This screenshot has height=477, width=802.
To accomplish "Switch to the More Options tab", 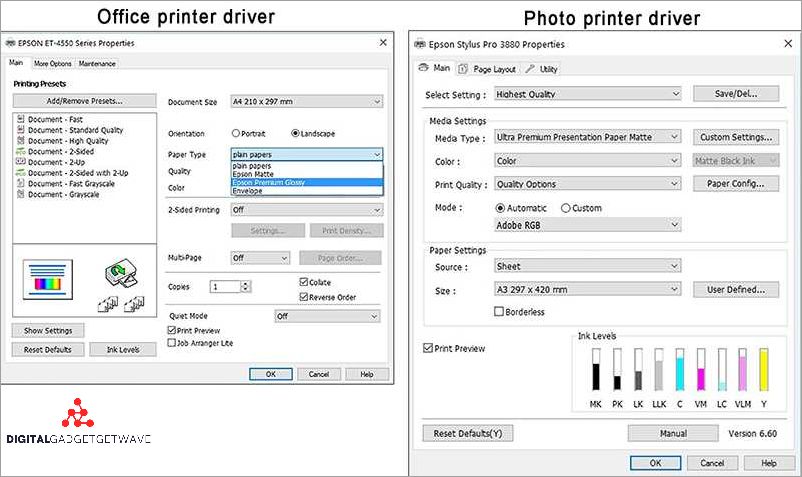I will coord(53,63).
